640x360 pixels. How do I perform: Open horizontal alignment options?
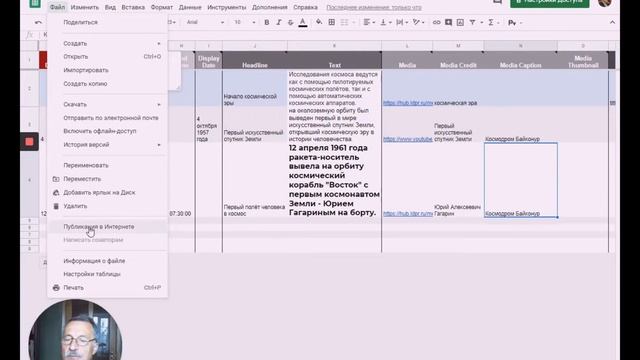(x=369, y=22)
